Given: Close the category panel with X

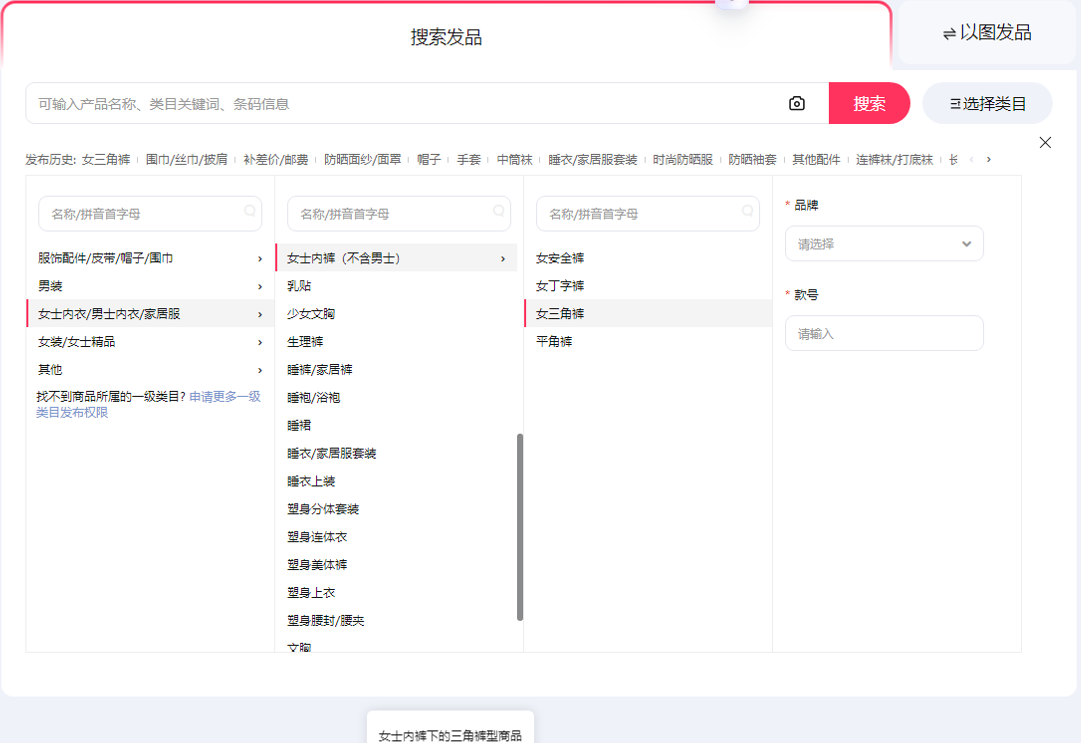Looking at the screenshot, I should pos(1045,143).
